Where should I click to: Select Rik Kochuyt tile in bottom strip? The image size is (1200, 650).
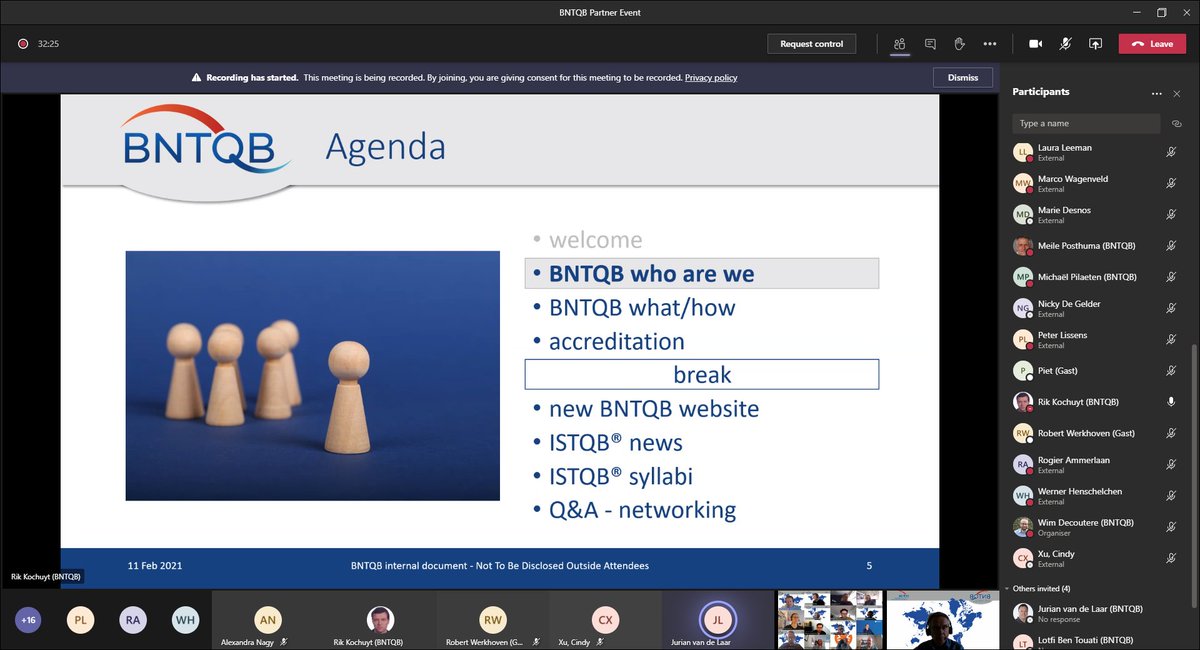point(379,620)
